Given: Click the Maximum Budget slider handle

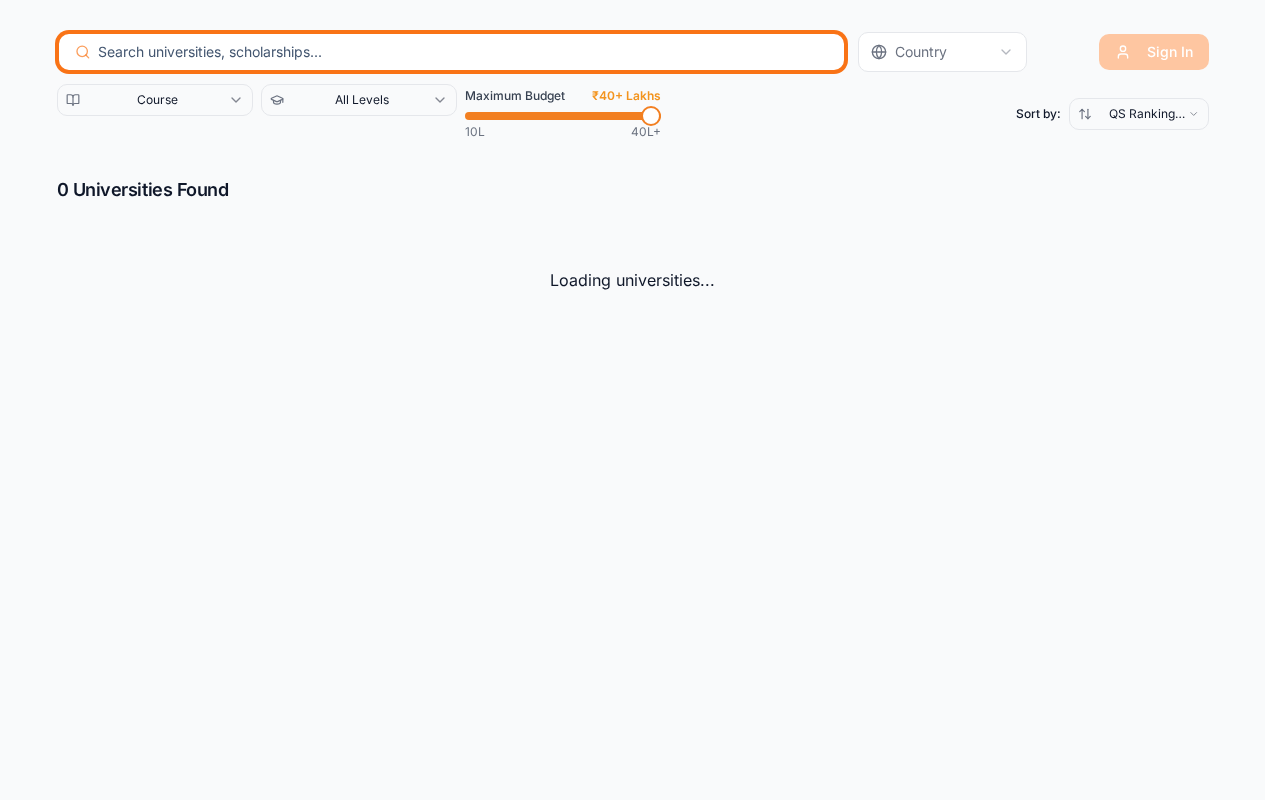Looking at the screenshot, I should [x=651, y=116].
